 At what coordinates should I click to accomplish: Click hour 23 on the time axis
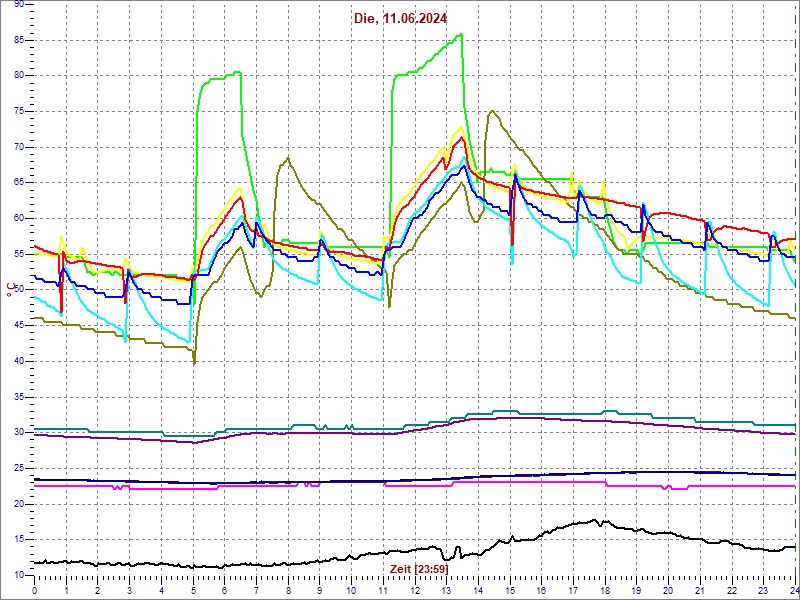click(x=764, y=589)
